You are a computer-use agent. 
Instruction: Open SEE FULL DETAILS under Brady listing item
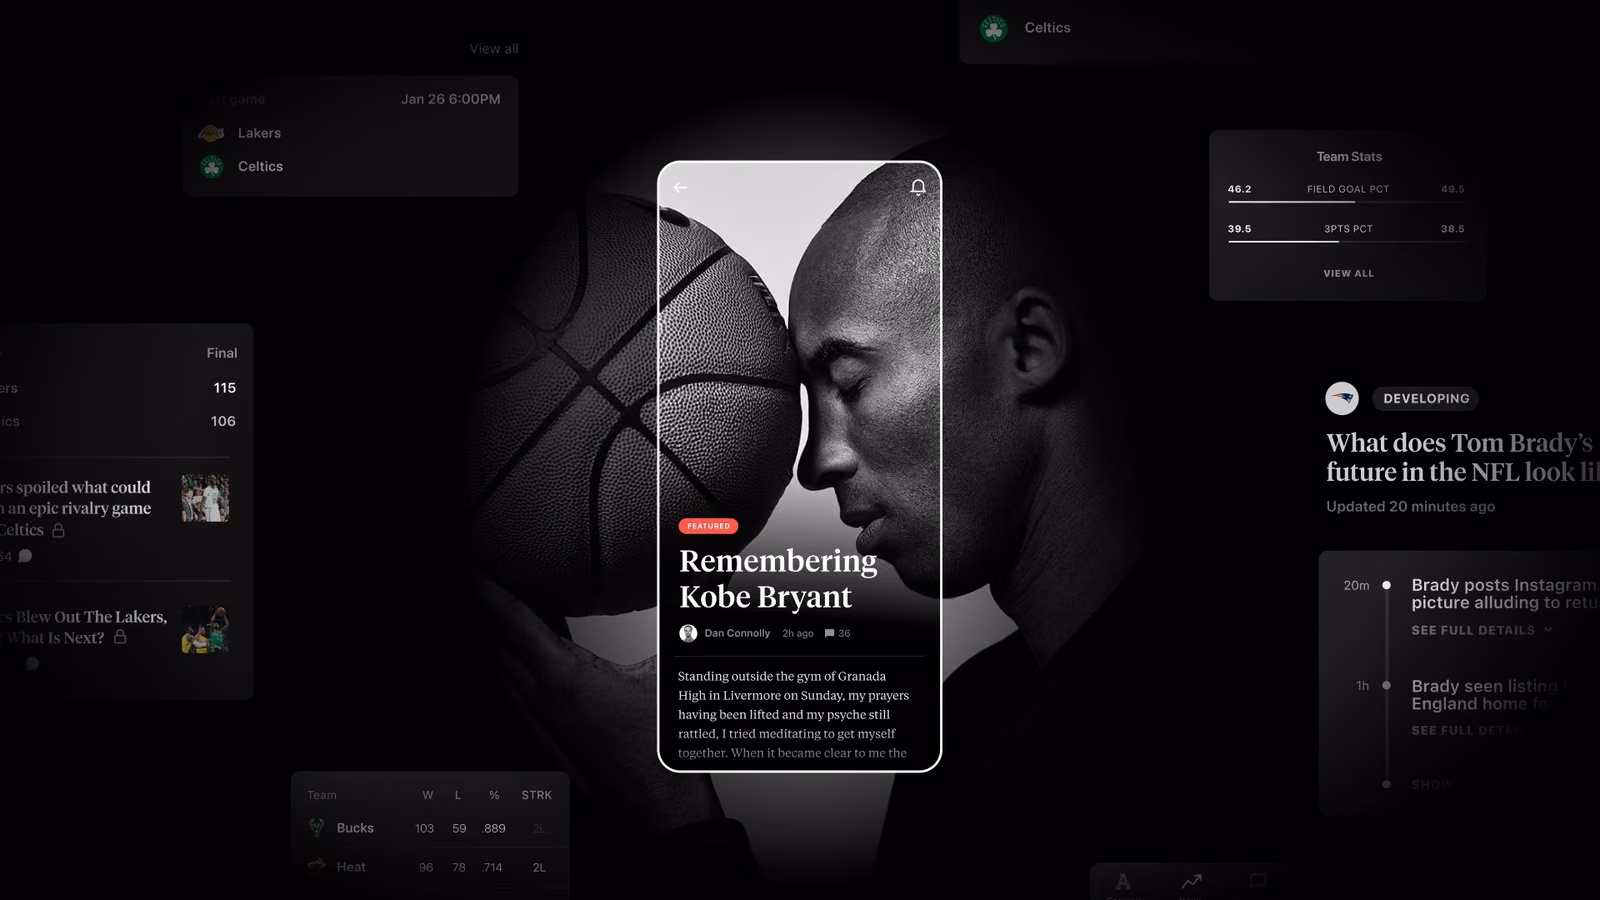click(x=1466, y=731)
